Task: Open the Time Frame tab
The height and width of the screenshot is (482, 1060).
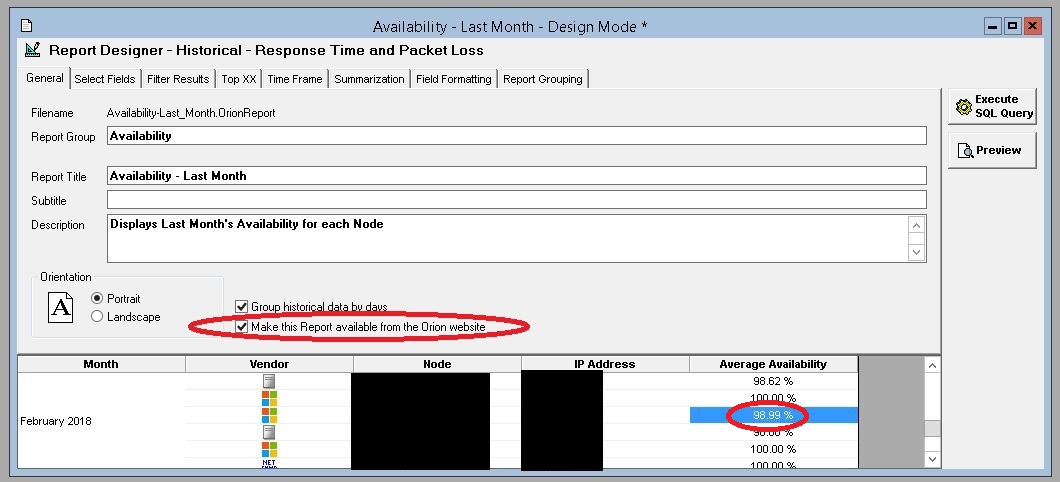Action: pyautogui.click(x=295, y=79)
